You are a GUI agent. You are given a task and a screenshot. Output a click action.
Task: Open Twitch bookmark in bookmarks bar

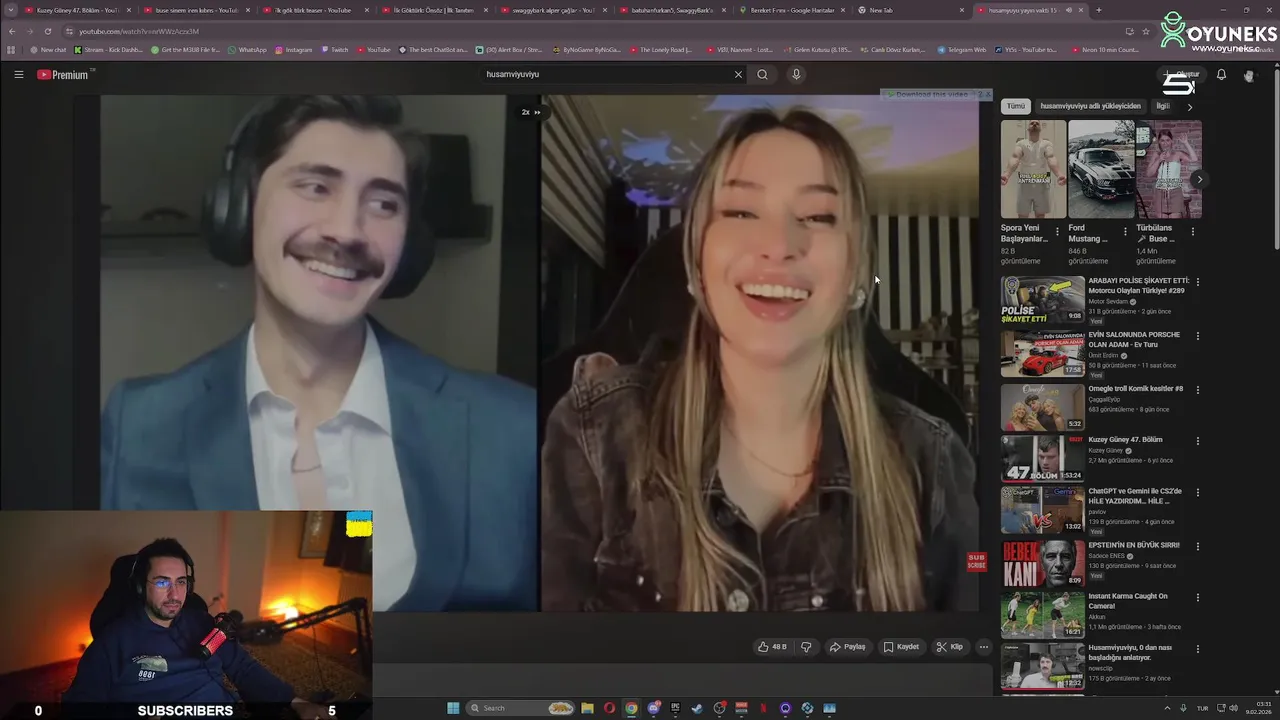coord(335,49)
